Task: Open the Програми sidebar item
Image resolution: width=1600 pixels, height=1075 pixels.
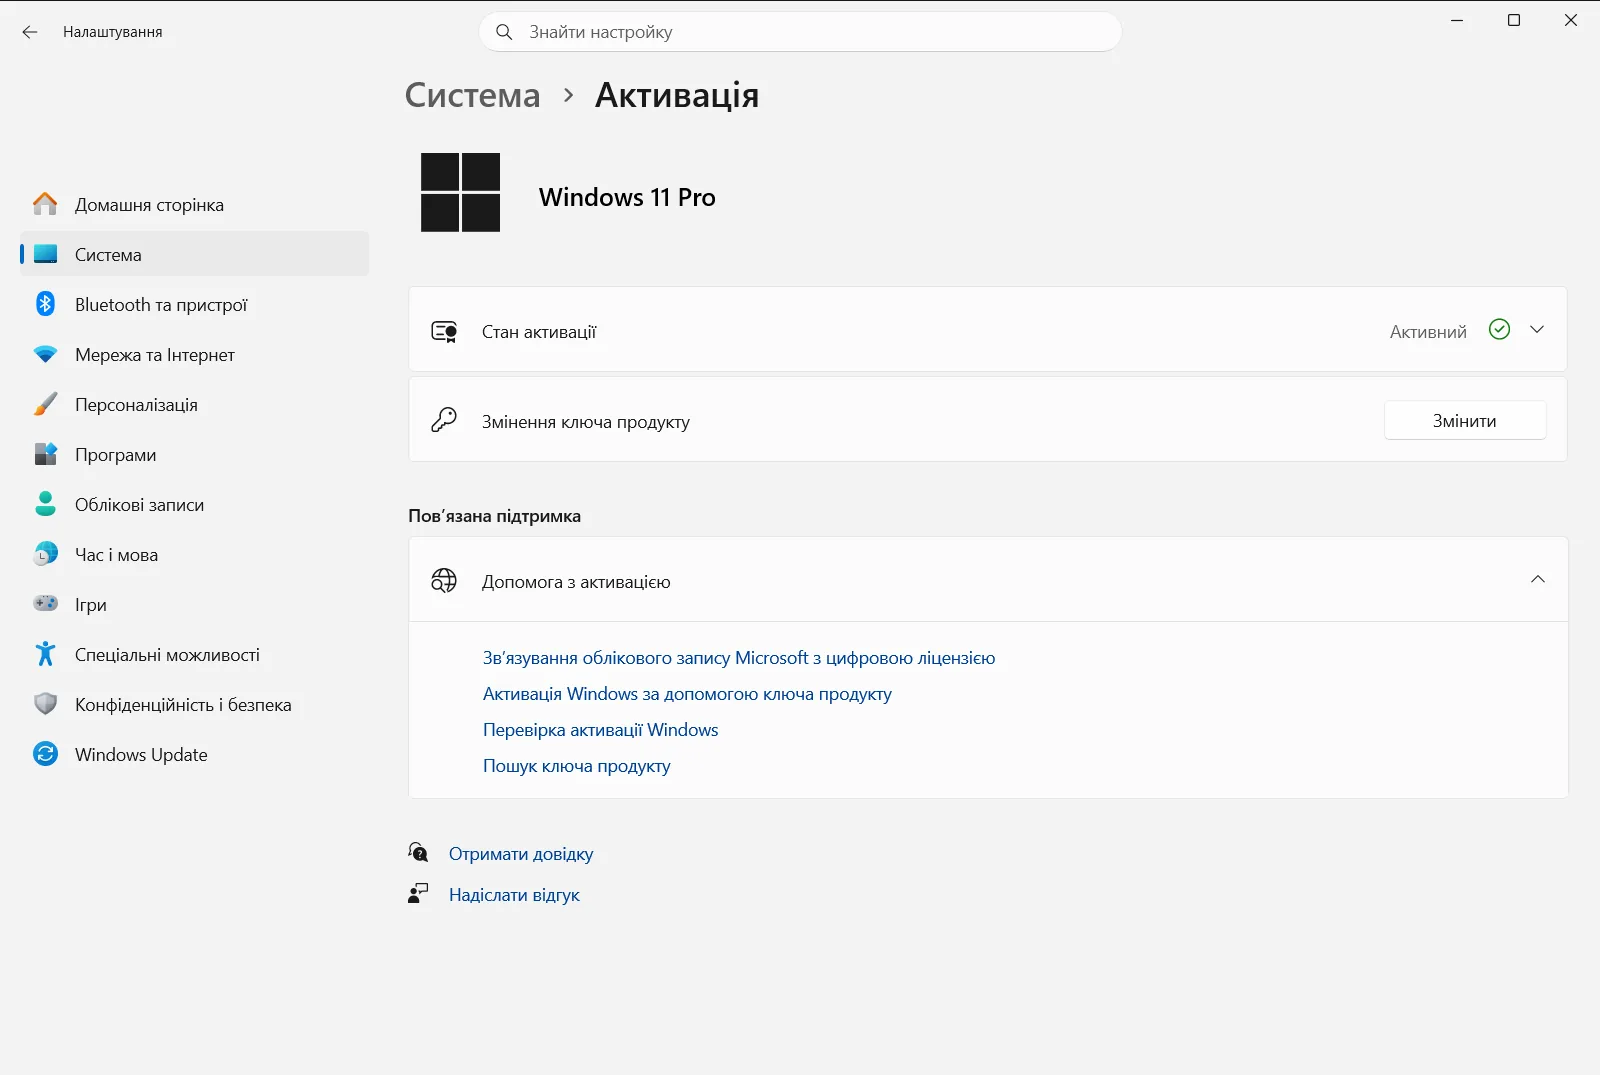Action: click(195, 454)
